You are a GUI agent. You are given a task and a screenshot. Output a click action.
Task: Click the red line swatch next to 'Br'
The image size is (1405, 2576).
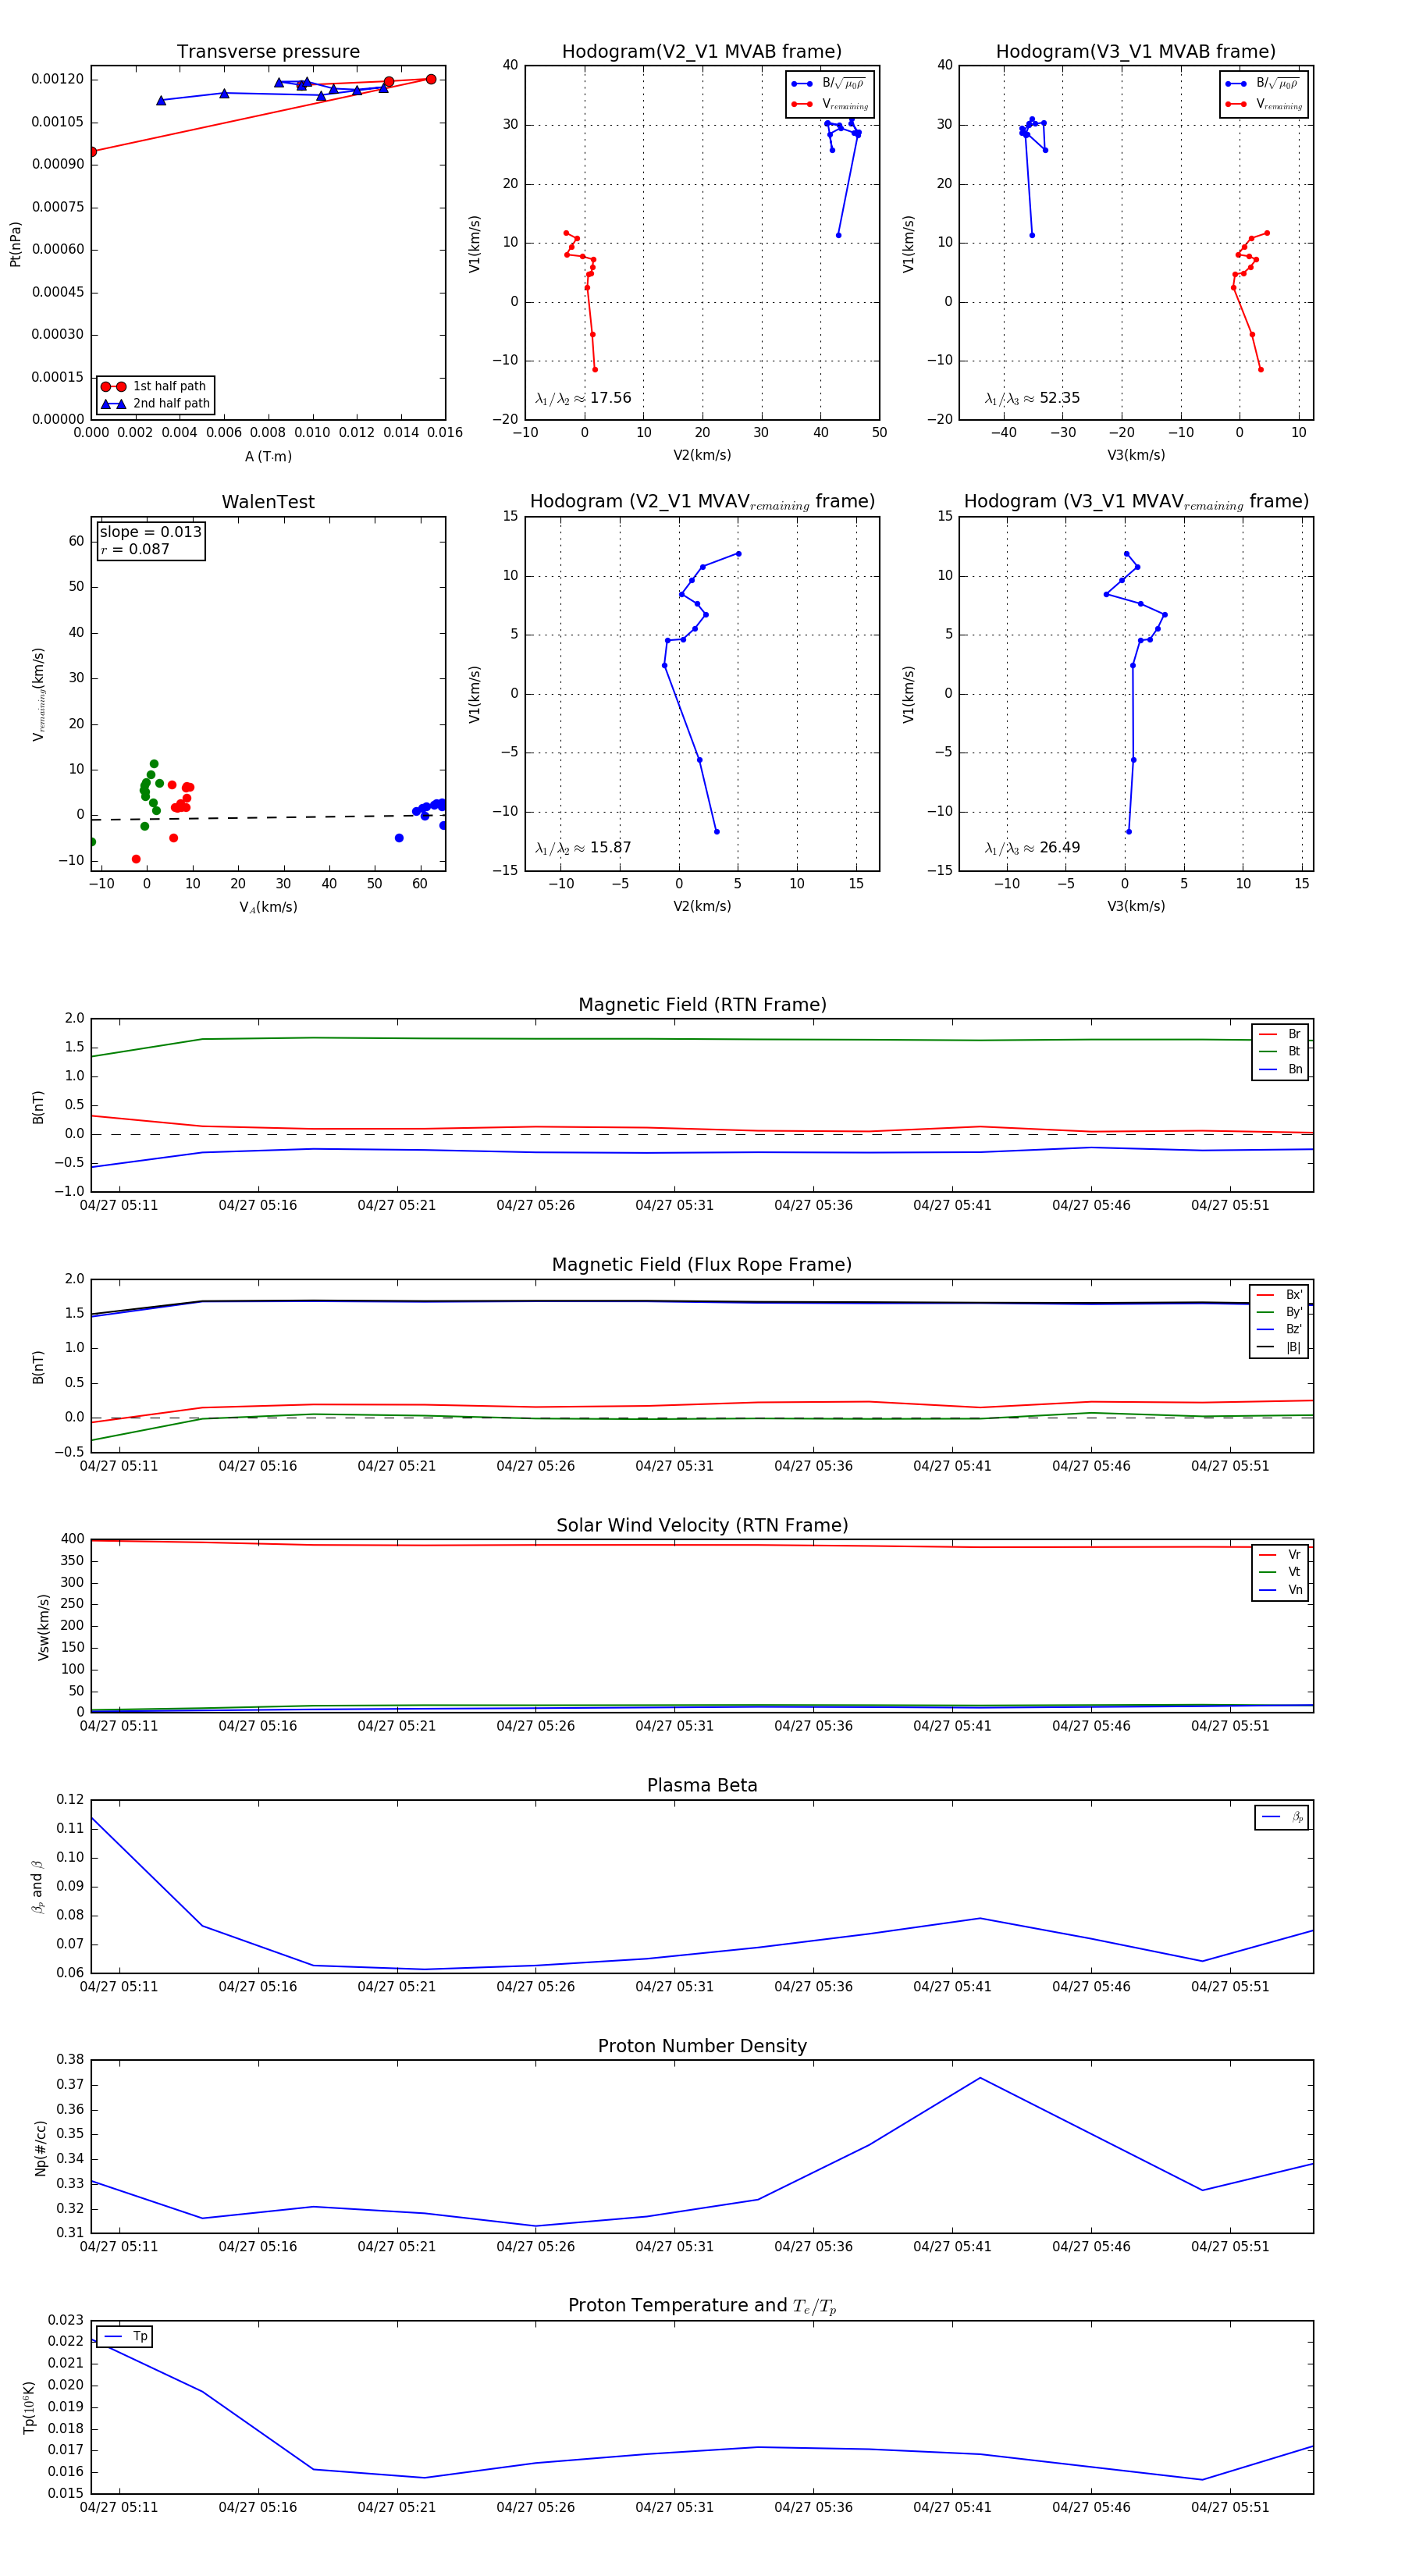[1268, 1034]
